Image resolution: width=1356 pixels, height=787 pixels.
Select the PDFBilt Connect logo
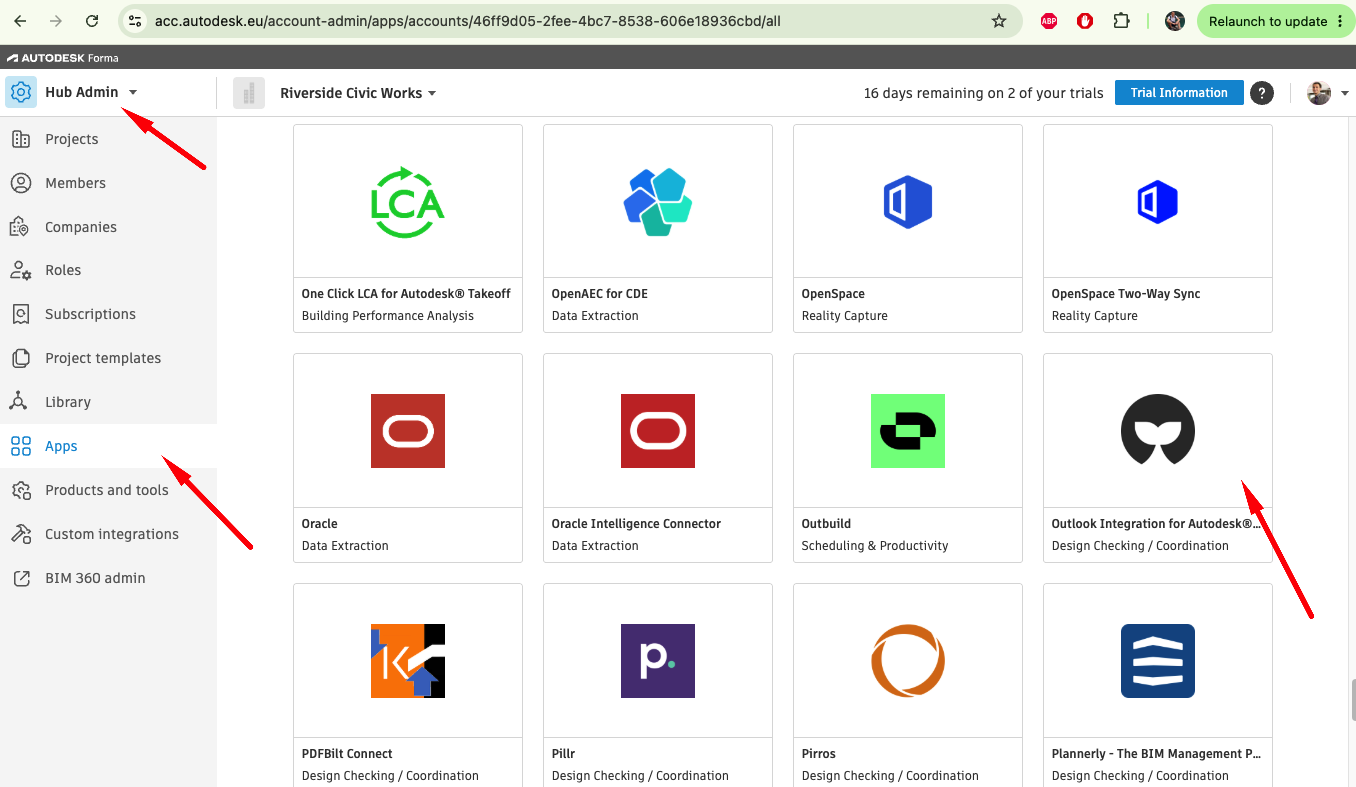408,661
